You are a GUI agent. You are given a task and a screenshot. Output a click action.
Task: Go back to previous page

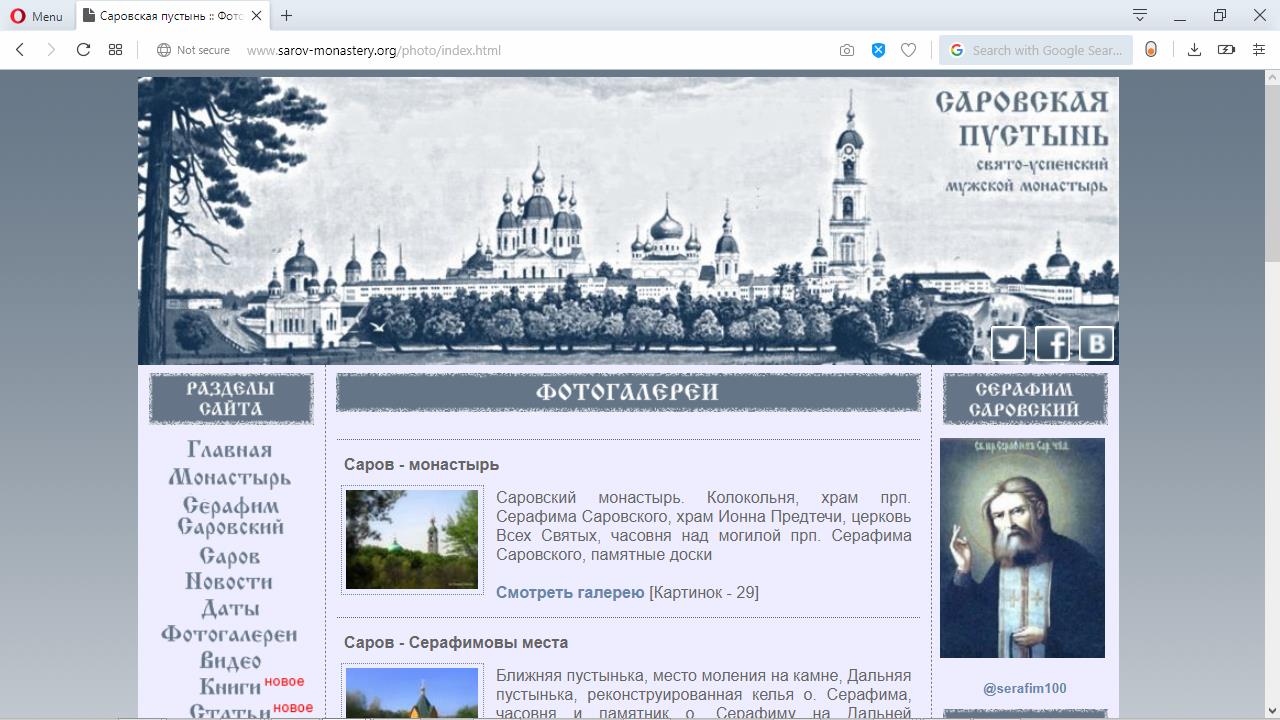tap(20, 50)
